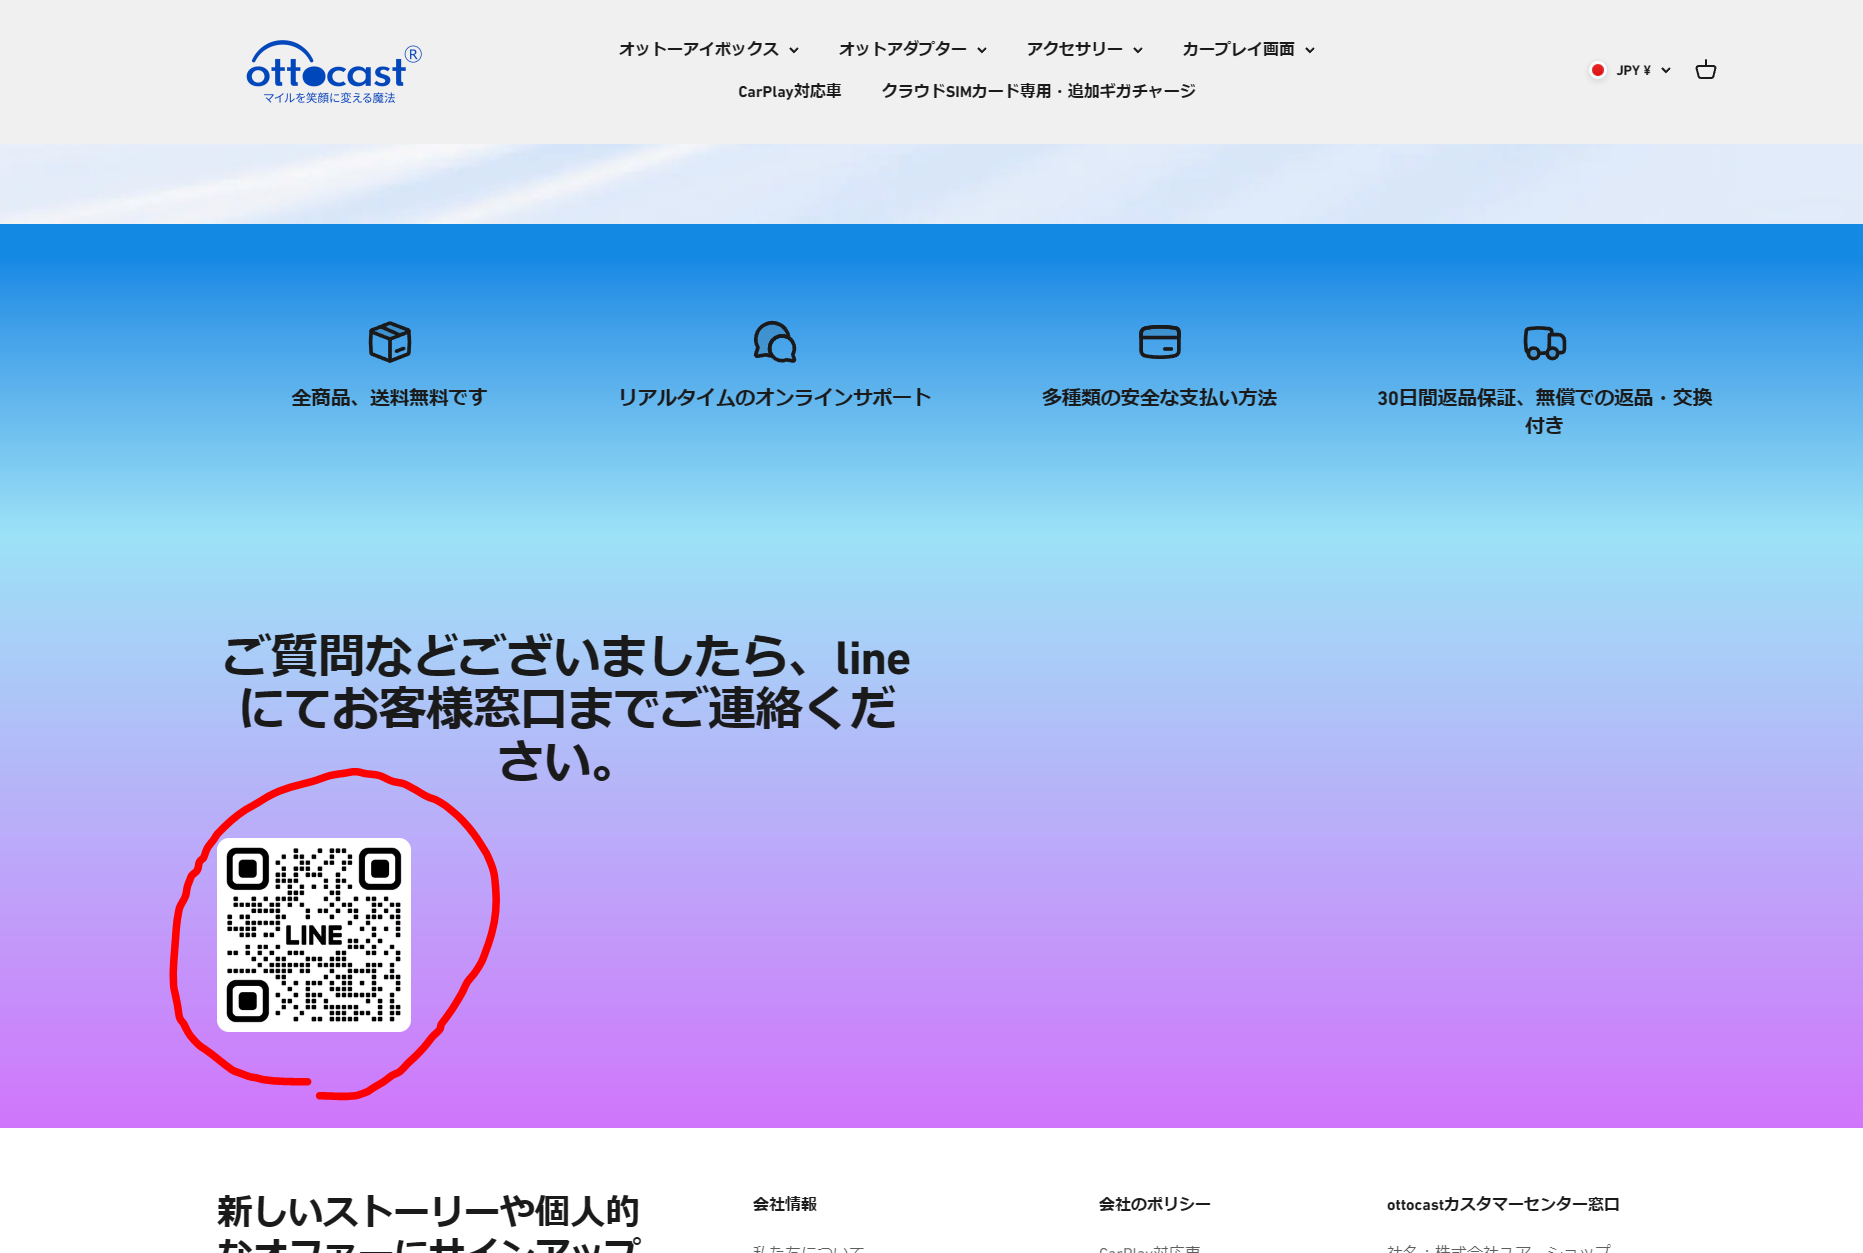1863x1253 pixels.
Task: Open the LINE QR code image
Action: 314,935
